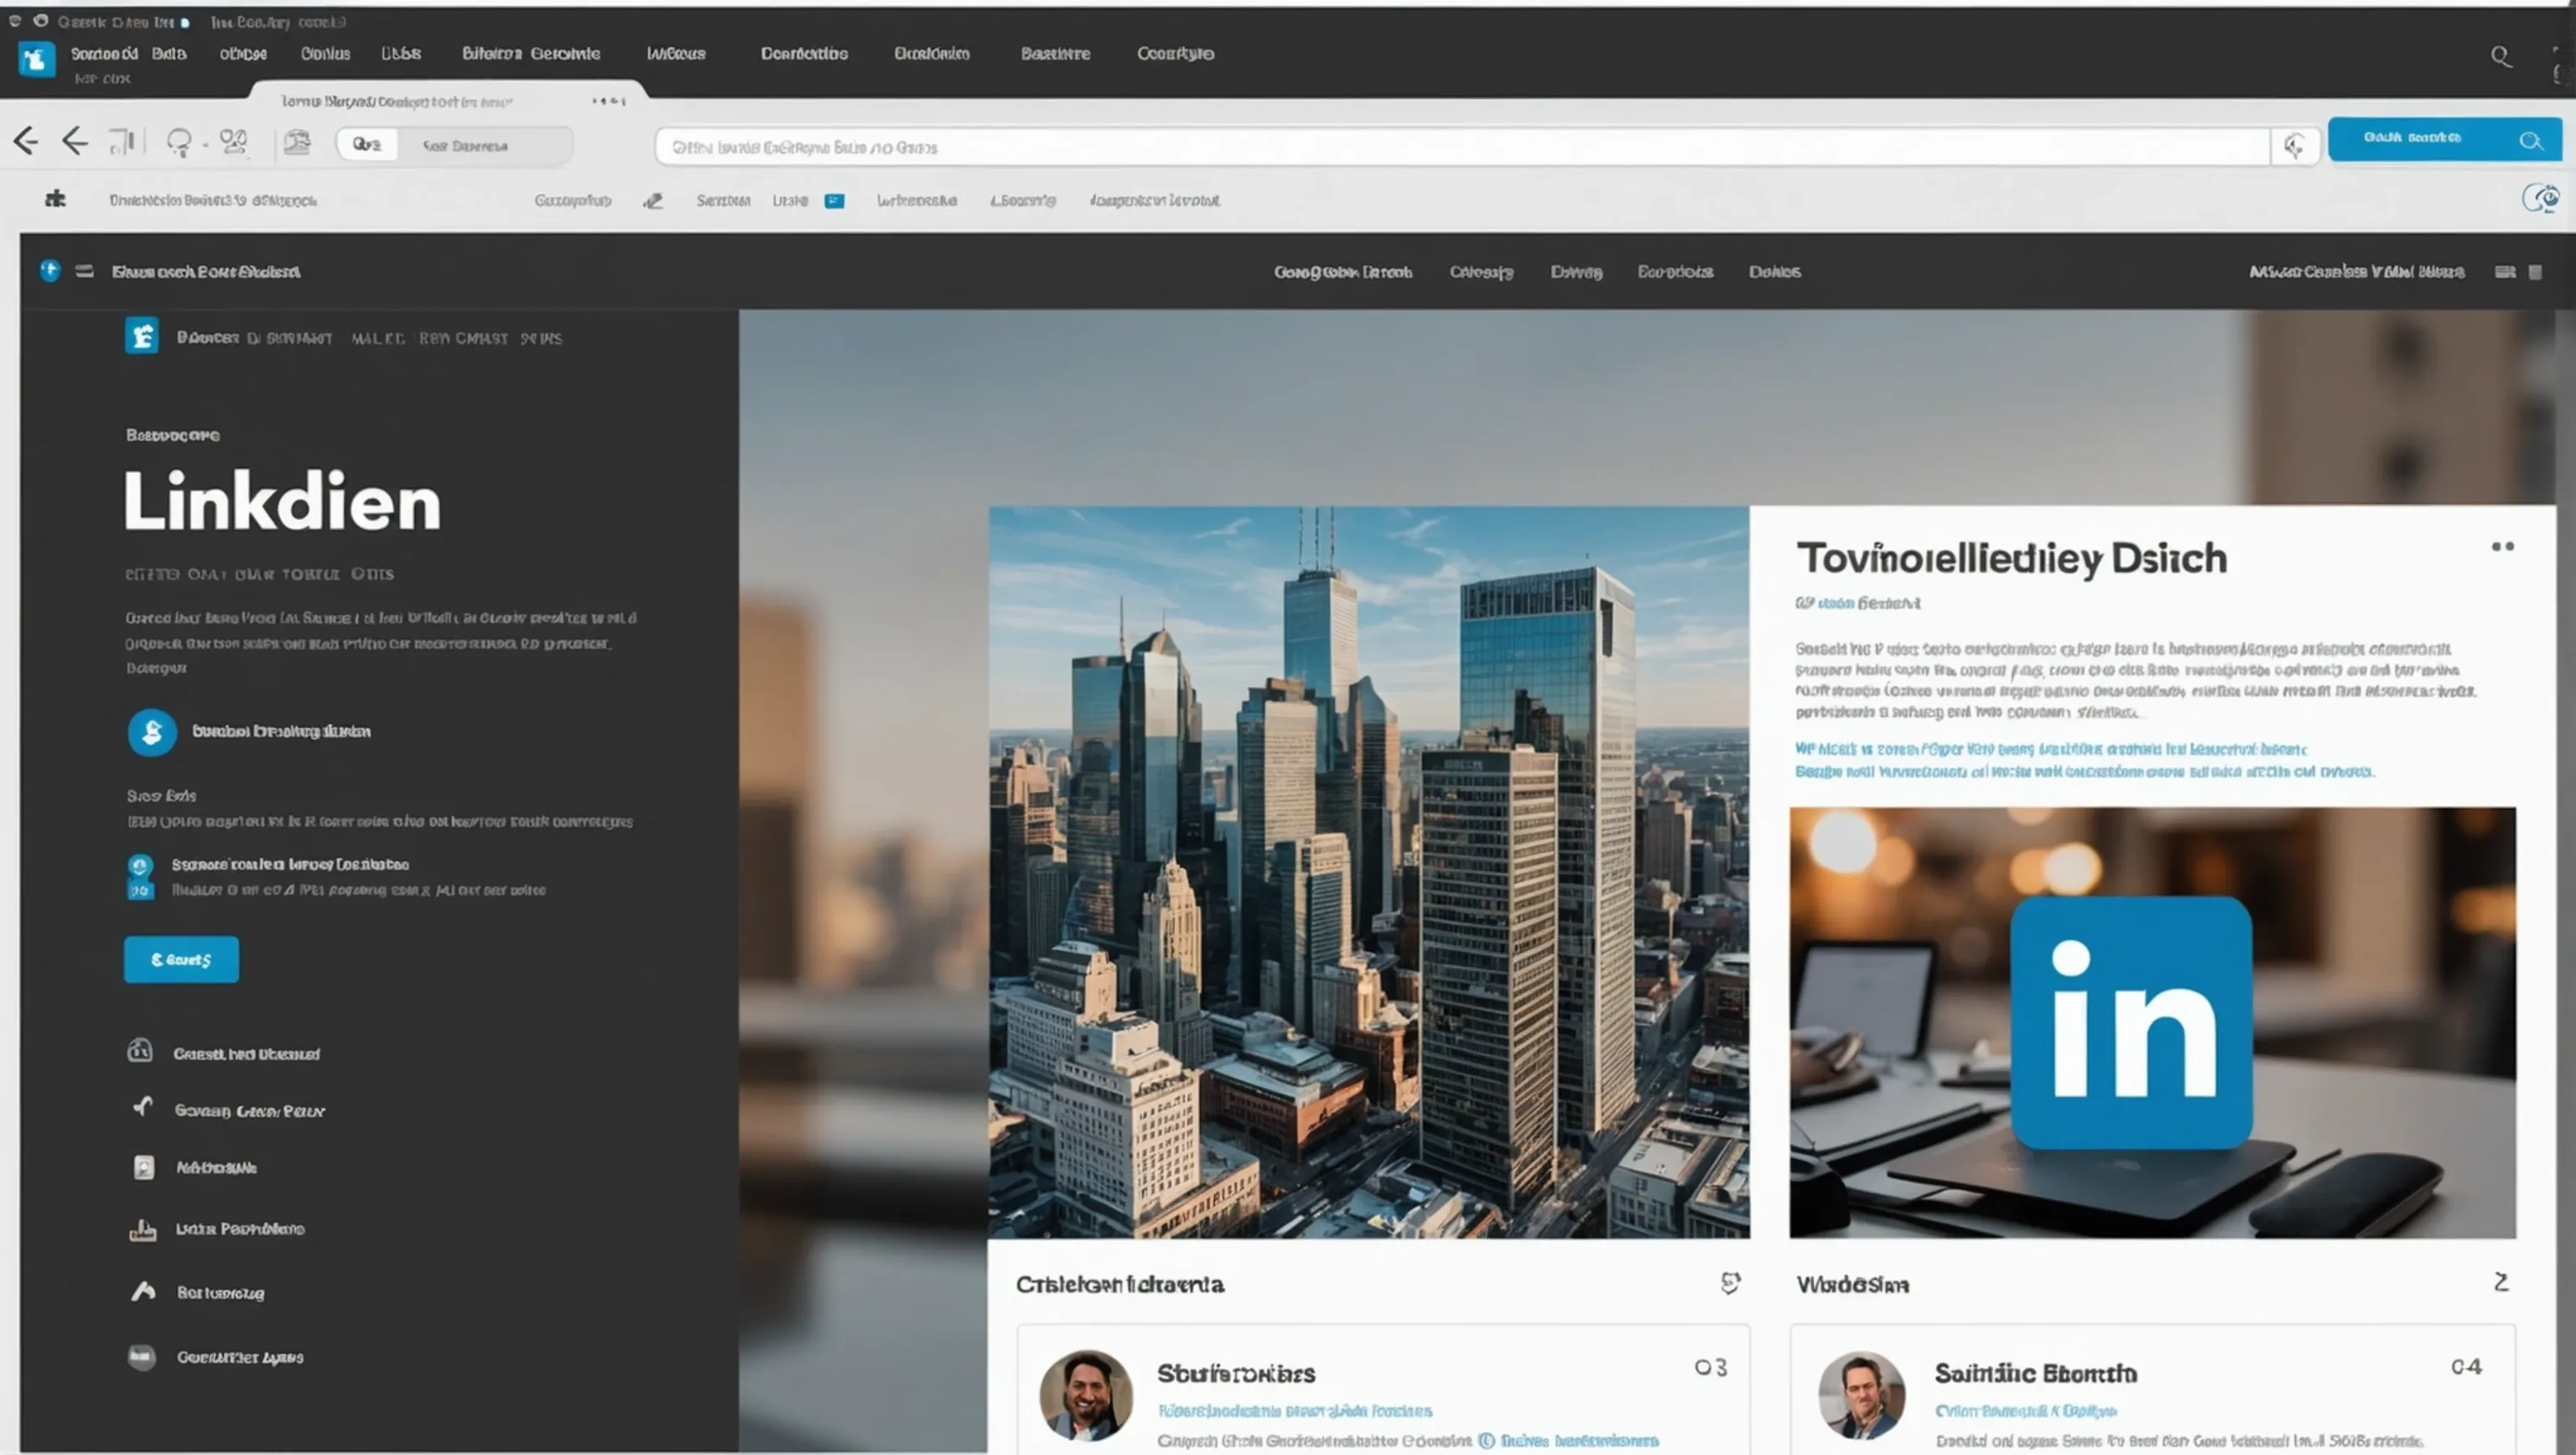The height and width of the screenshot is (1455, 2576).
Task: Click the curved arrow sidebar icon
Action: tap(143, 1106)
